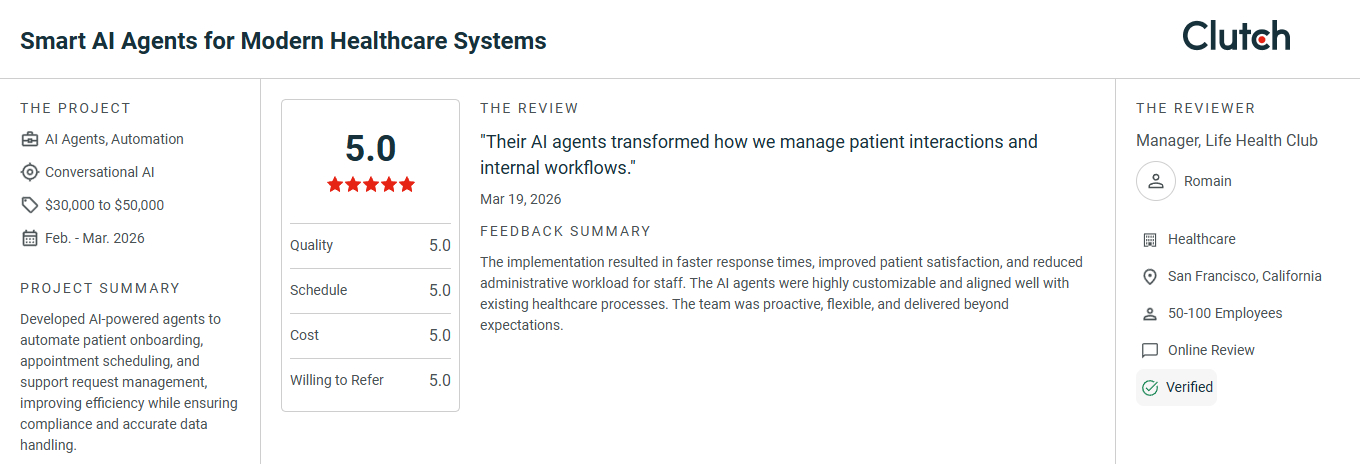This screenshot has height=470, width=1360.
Task: Click the person icon beside 50-100 Employees
Action: click(x=1149, y=313)
